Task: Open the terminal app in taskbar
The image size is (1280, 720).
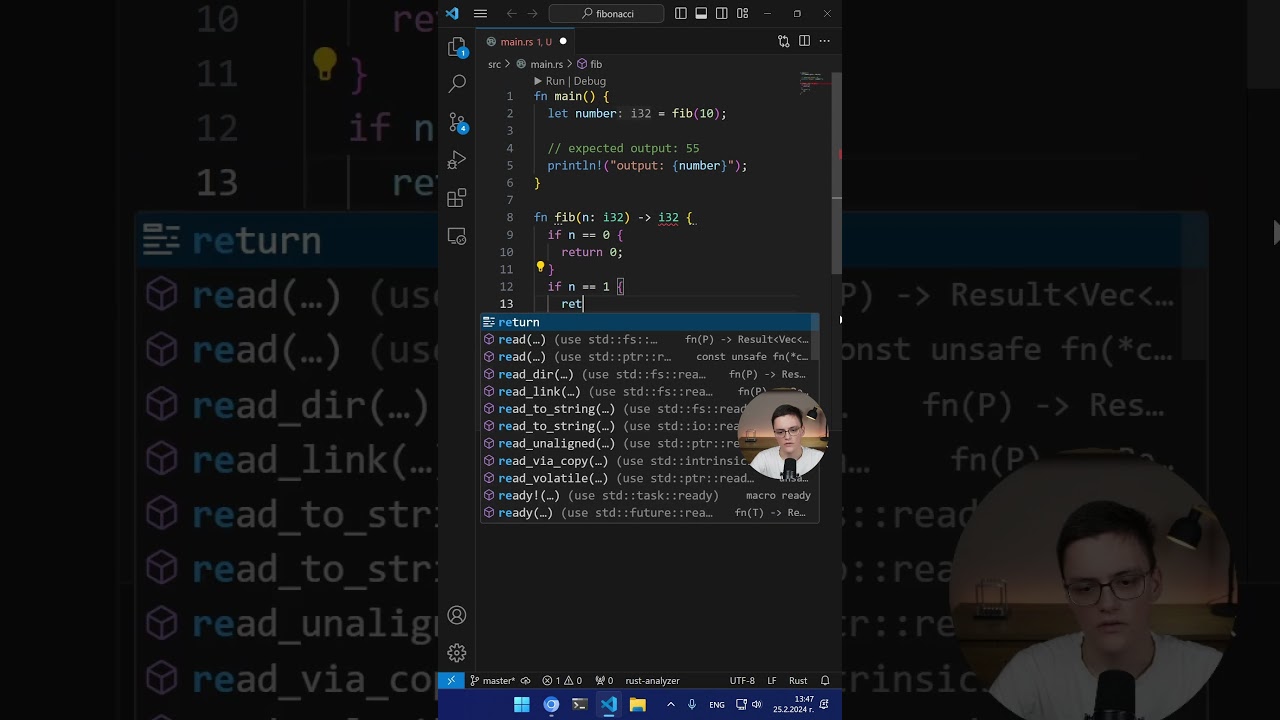Action: coord(580,705)
